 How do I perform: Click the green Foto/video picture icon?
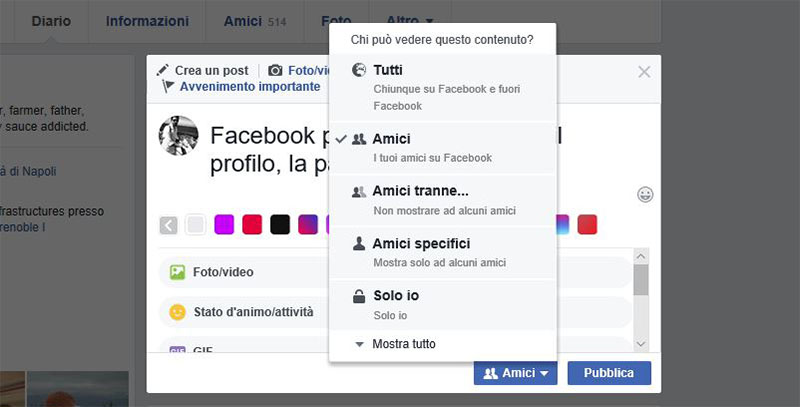pyautogui.click(x=178, y=271)
